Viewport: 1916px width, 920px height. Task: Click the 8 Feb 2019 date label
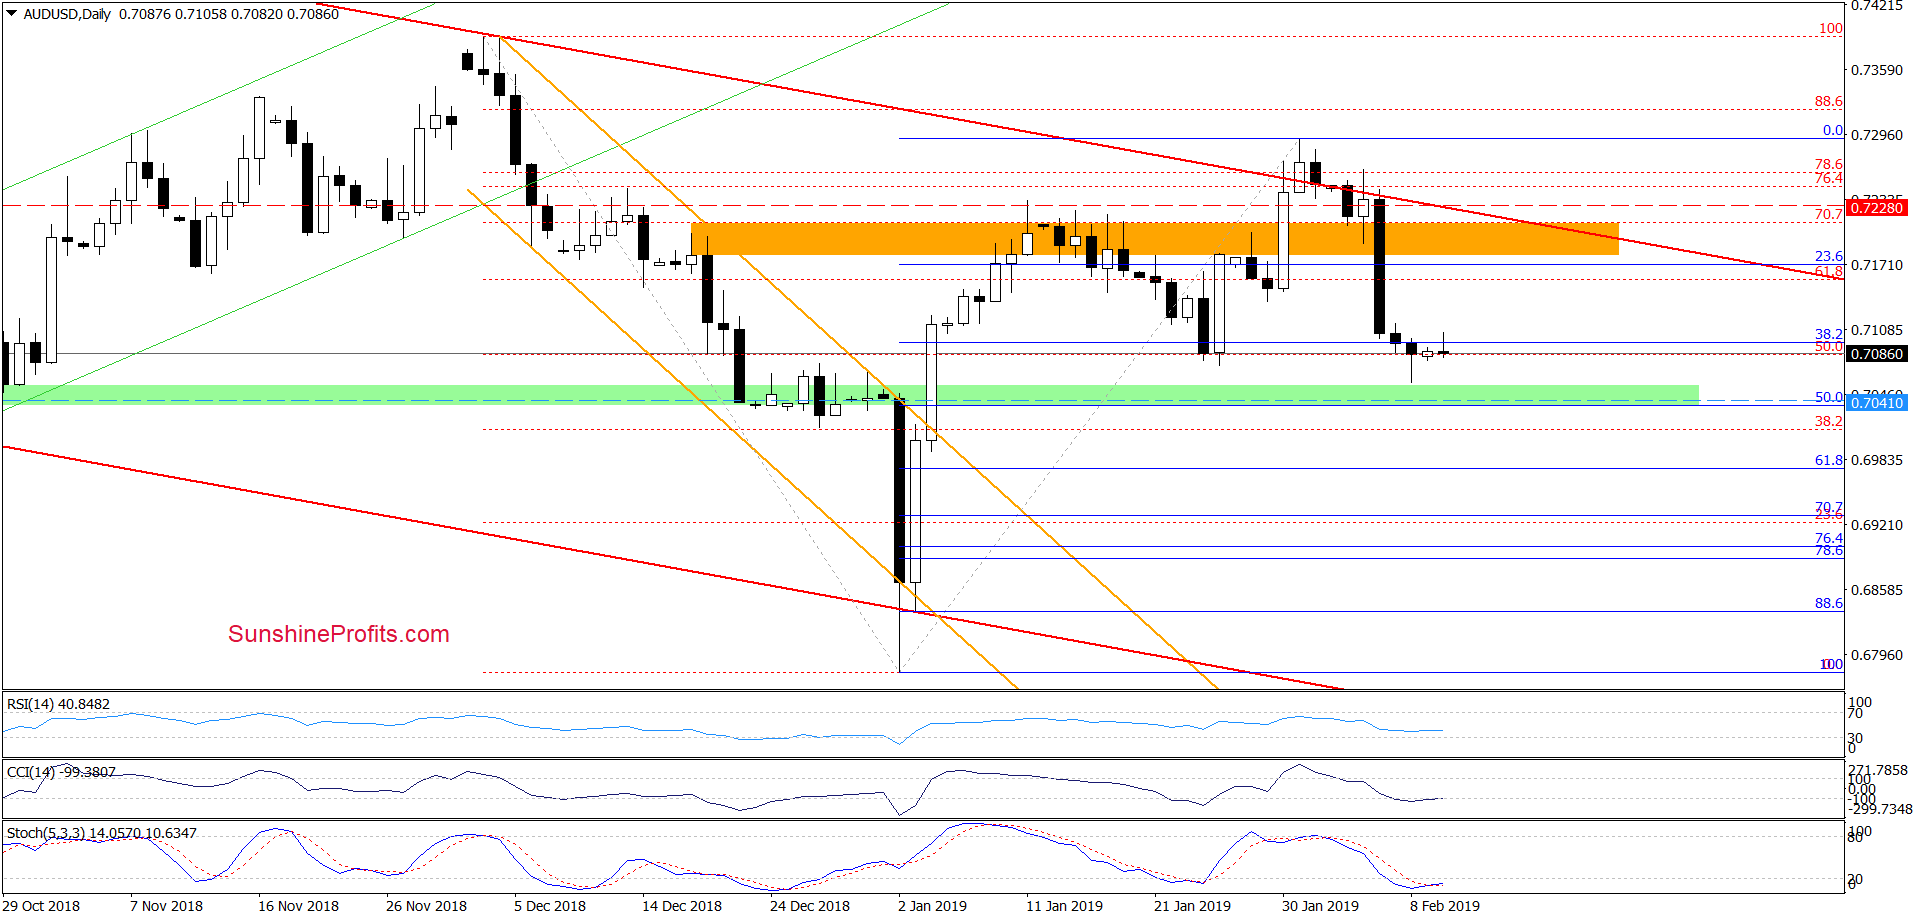[x=1445, y=906]
